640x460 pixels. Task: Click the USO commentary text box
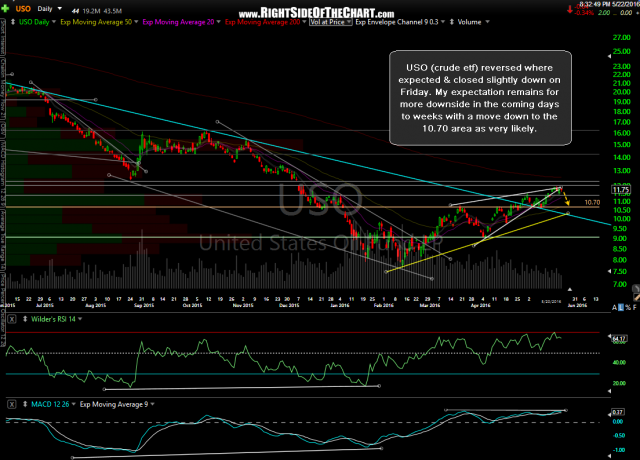click(480, 98)
